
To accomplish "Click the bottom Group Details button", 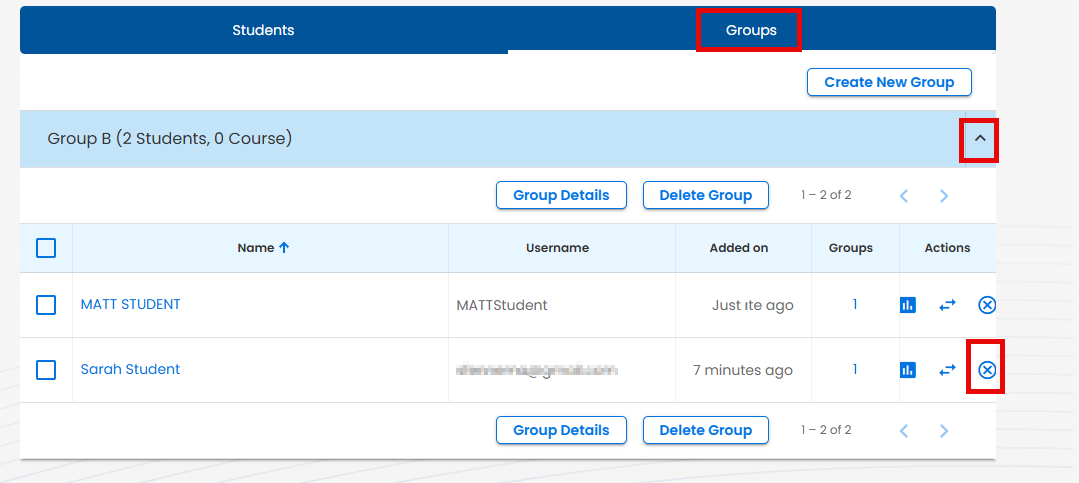I will 561,430.
